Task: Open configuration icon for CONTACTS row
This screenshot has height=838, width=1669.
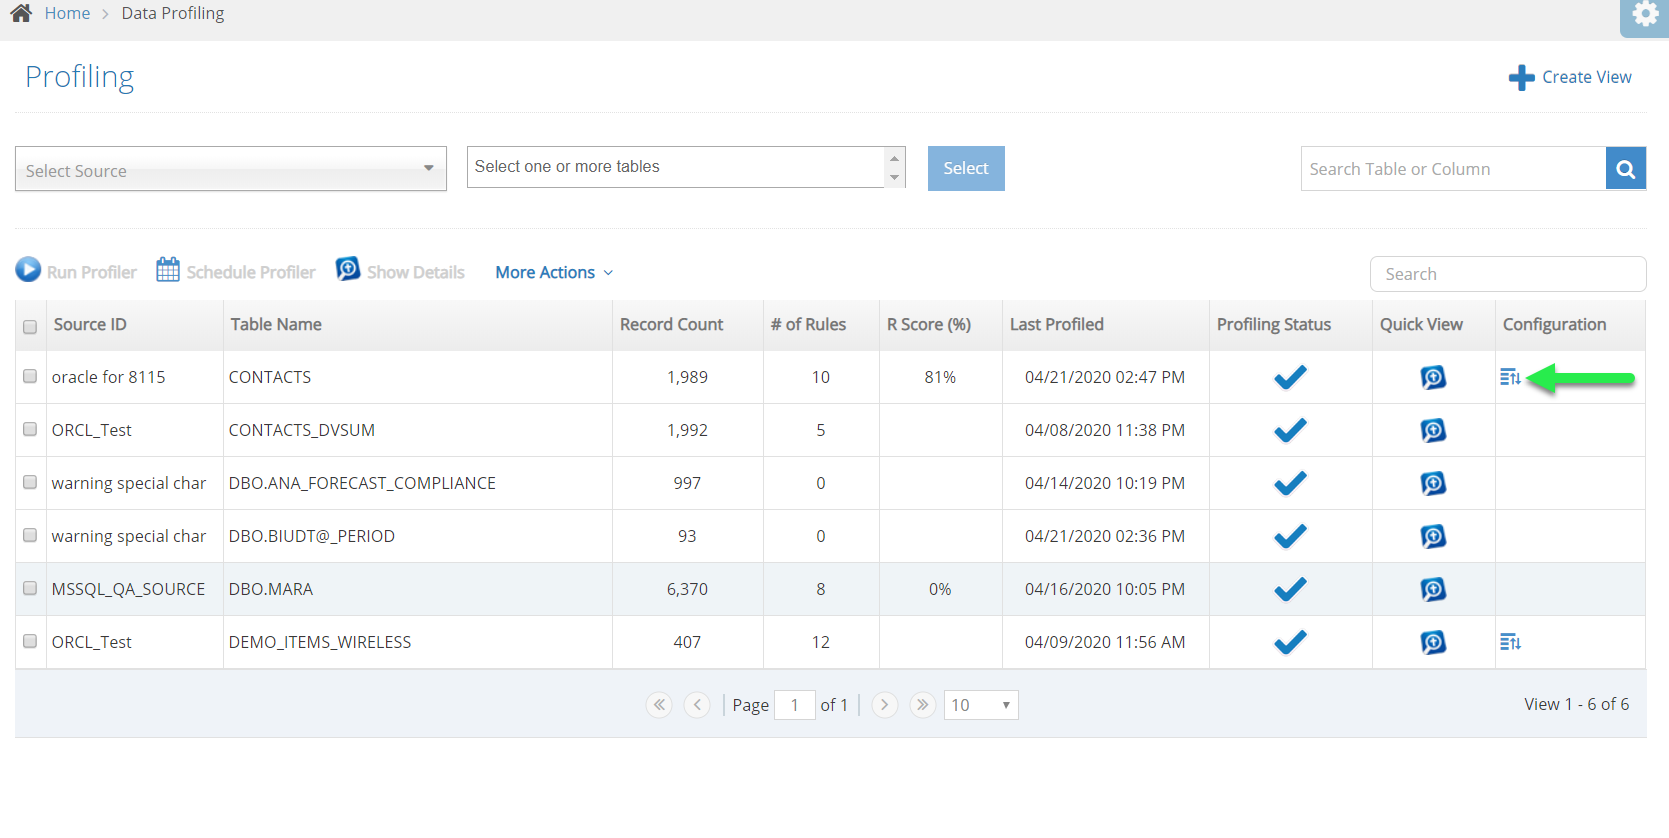Action: [x=1510, y=377]
